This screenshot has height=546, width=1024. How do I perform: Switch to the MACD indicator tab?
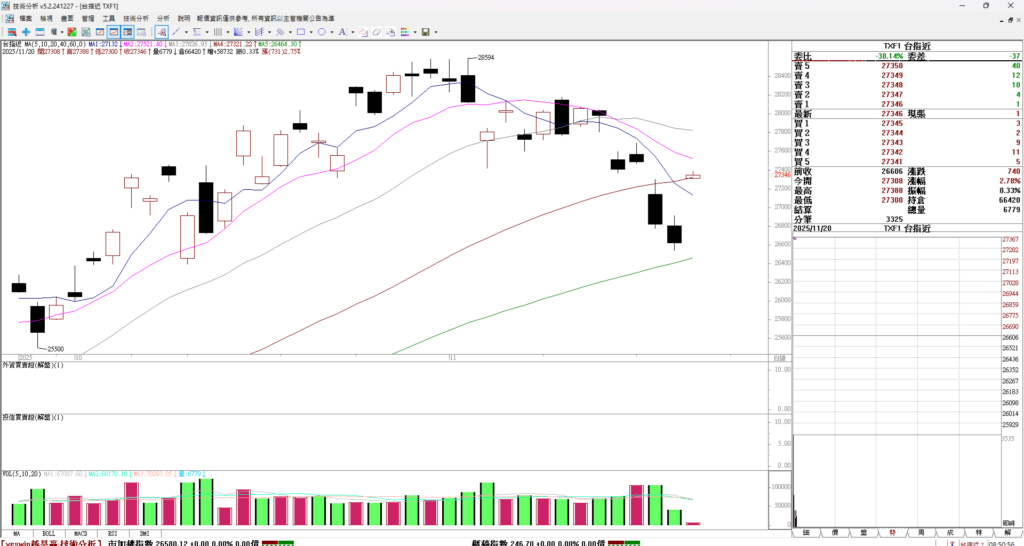pyautogui.click(x=79, y=535)
